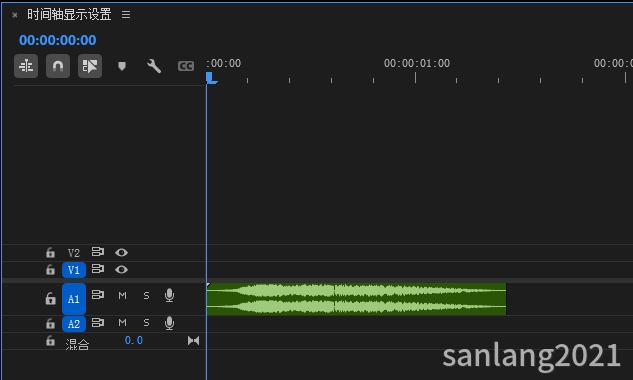
Task: Click the mix track volume value 0.0
Action: (x=134, y=340)
